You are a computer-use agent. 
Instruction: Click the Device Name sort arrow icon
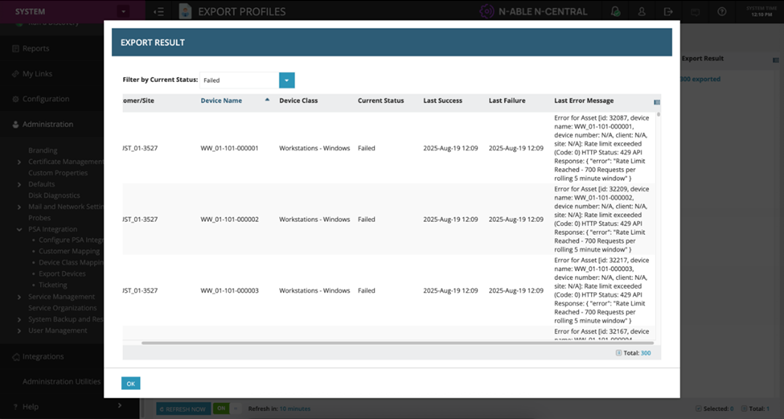[267, 101]
